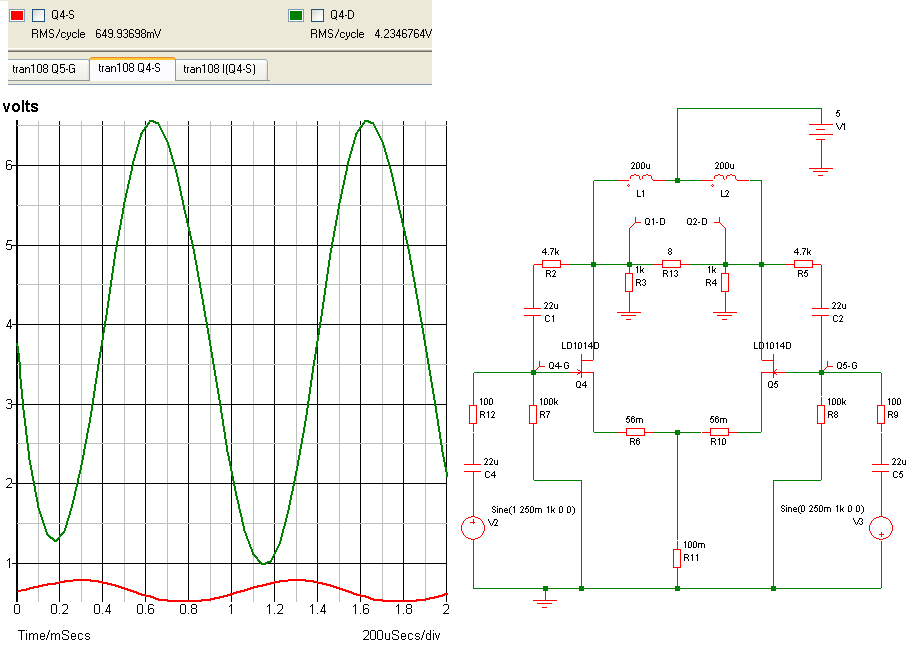Select resistor R10 56m
This screenshot has height=652, width=910.
719,432
